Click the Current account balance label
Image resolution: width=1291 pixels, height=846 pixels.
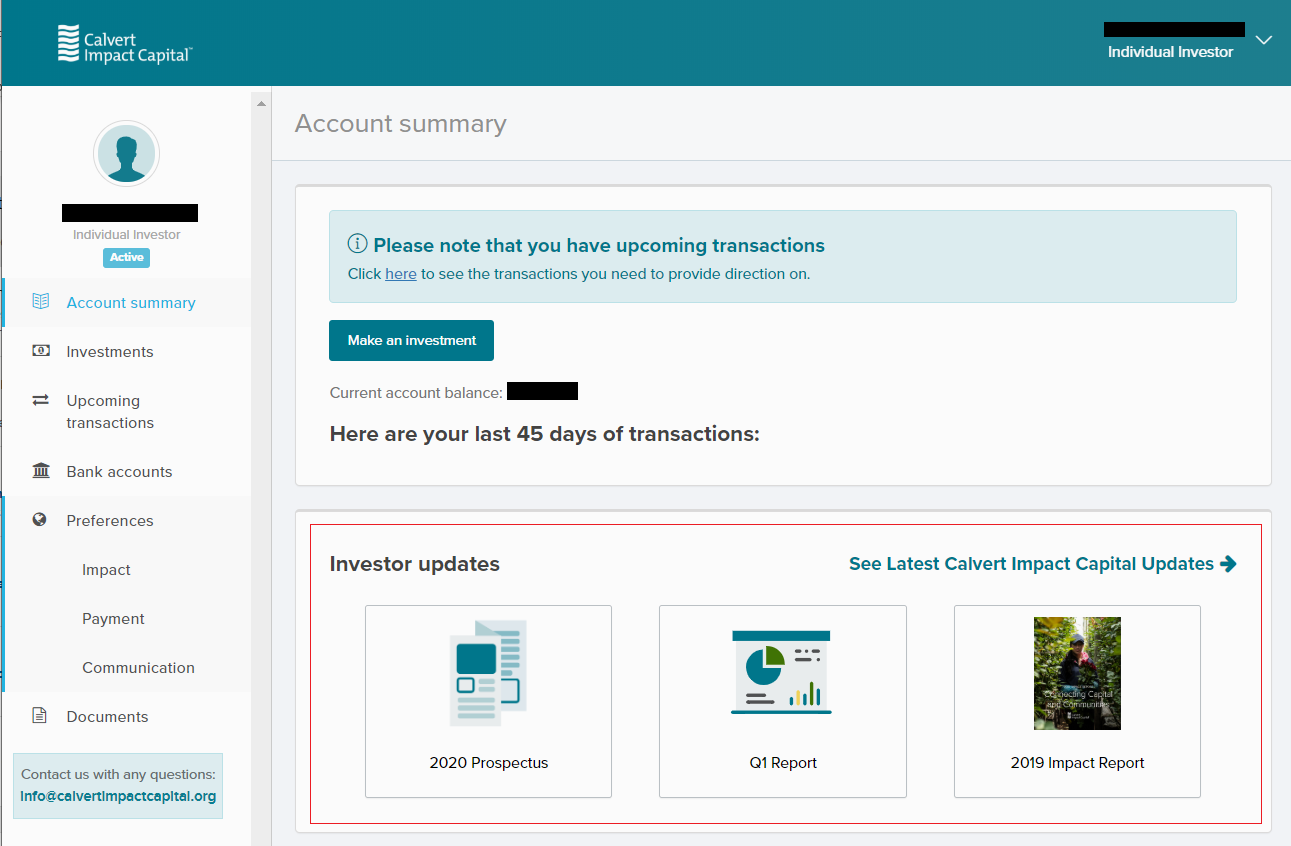(x=416, y=393)
